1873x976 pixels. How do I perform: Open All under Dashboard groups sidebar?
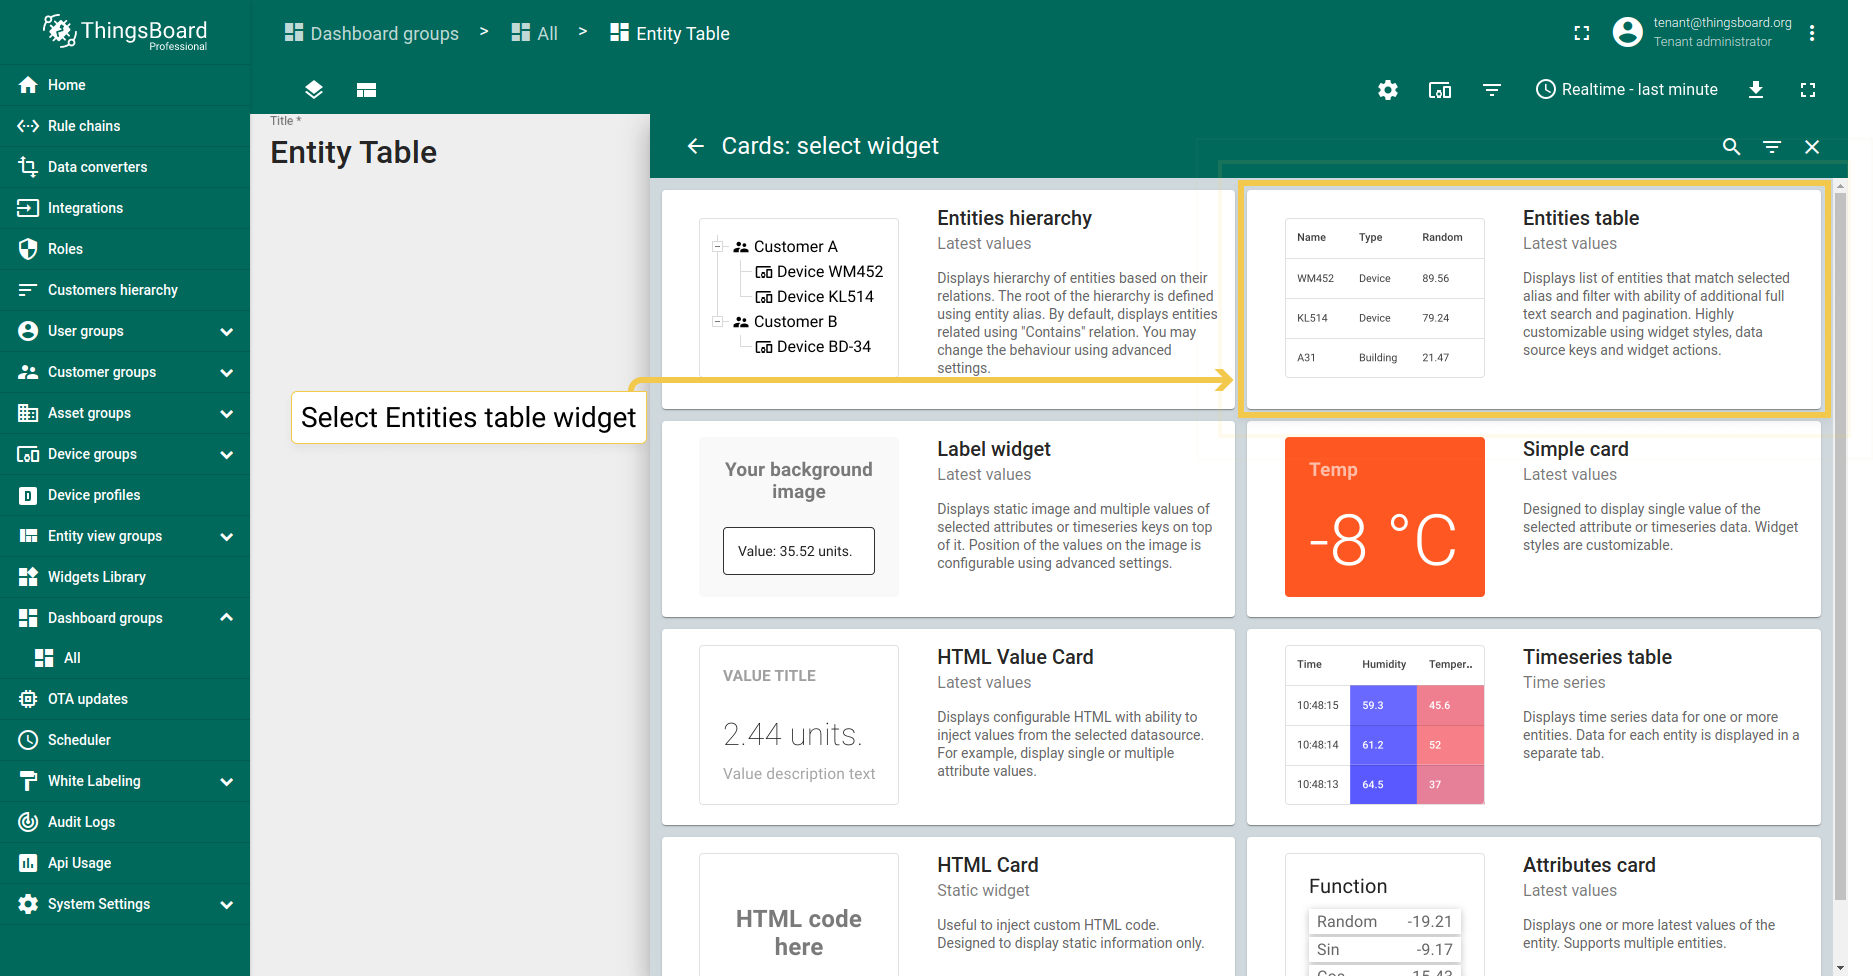coord(125,658)
